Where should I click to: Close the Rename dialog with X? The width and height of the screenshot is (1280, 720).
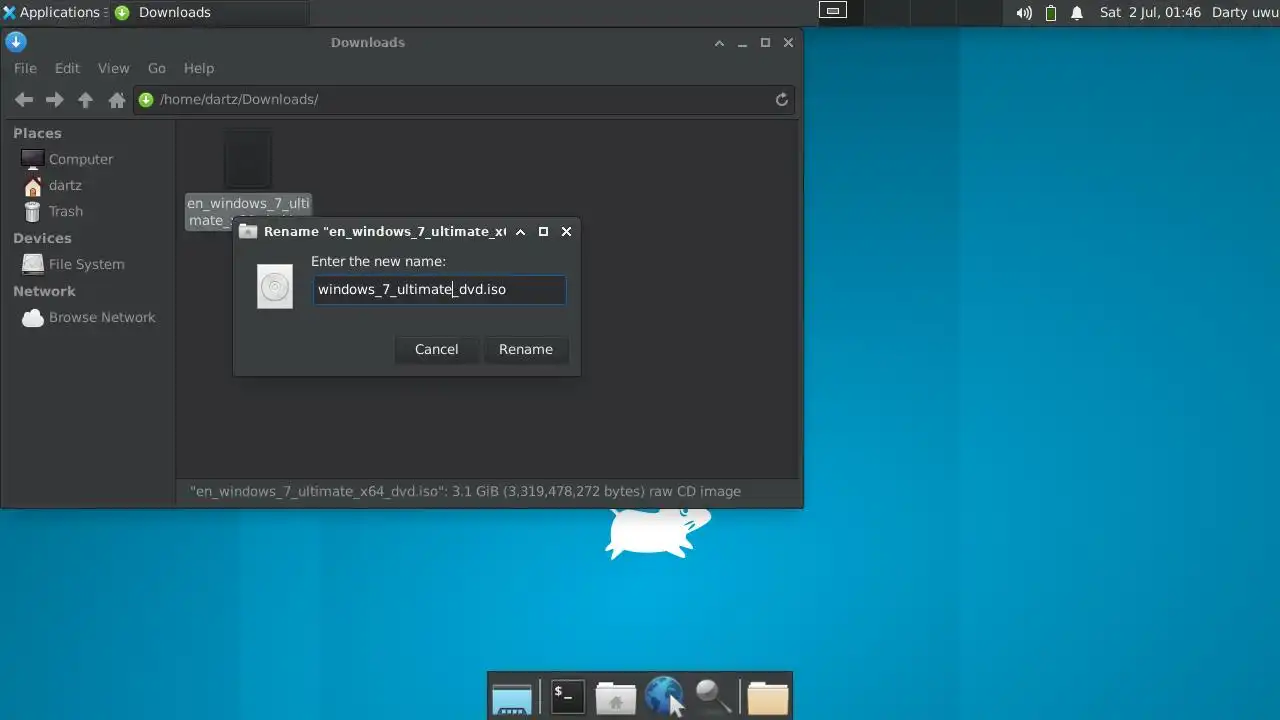pyautogui.click(x=566, y=231)
